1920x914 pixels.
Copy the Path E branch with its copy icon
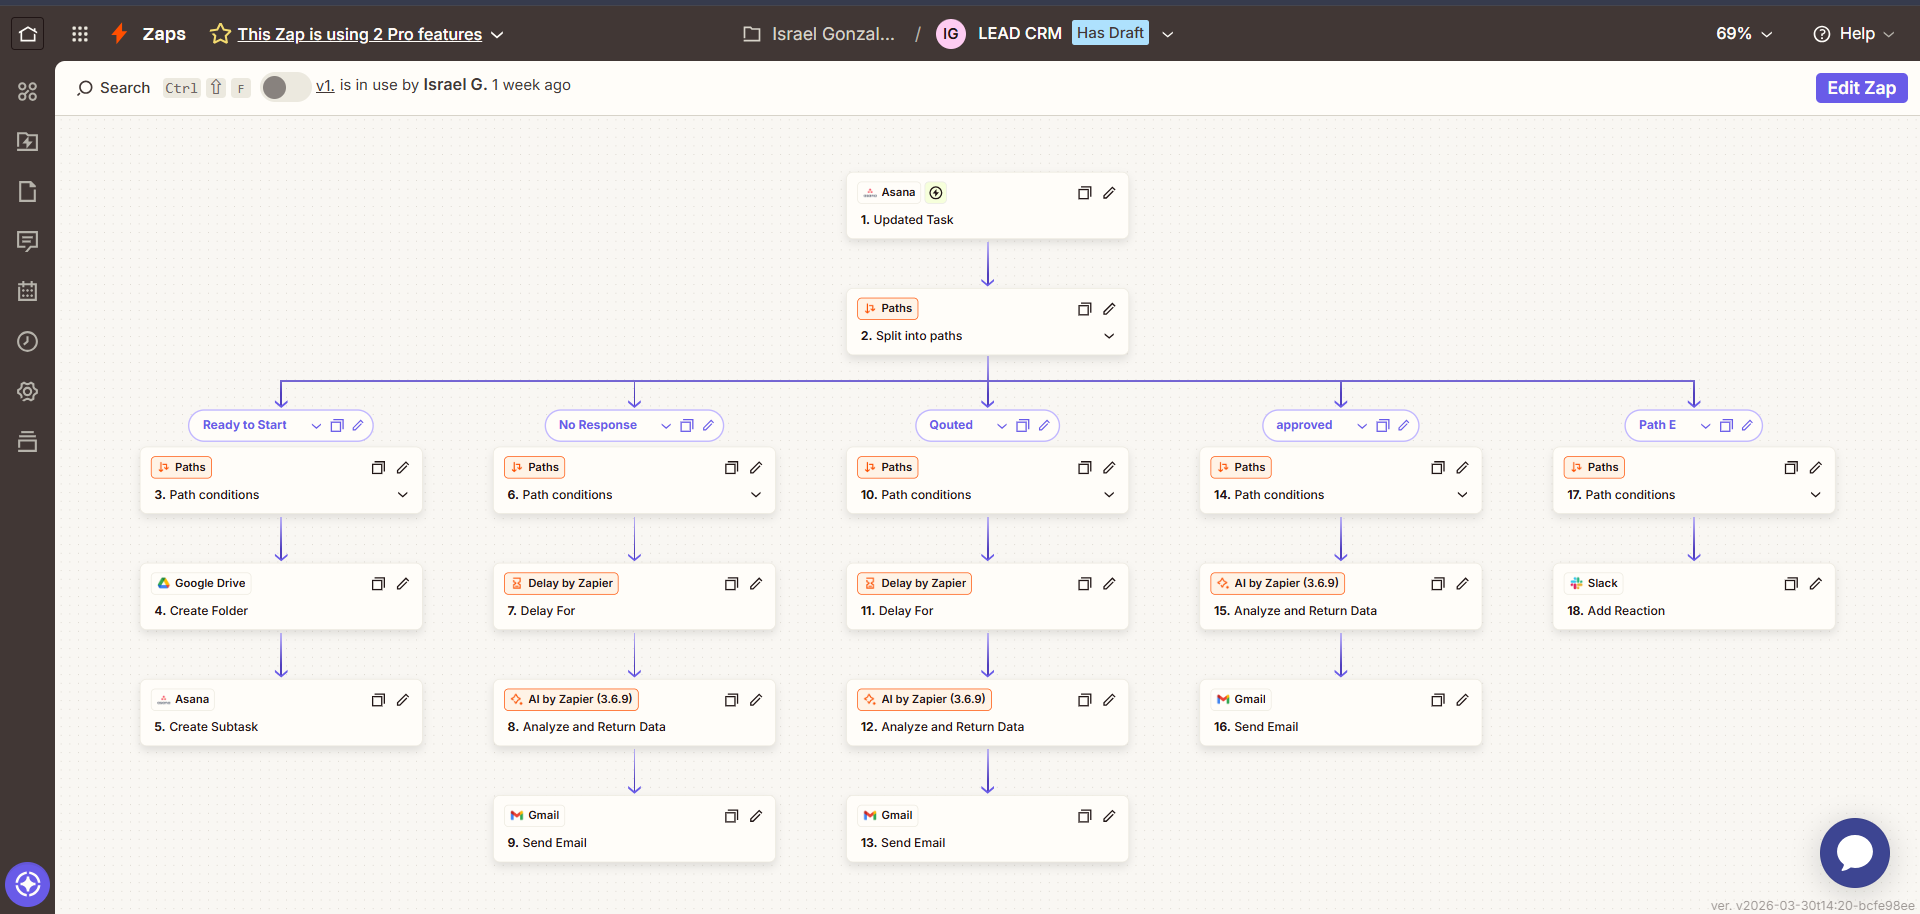pyautogui.click(x=1725, y=425)
